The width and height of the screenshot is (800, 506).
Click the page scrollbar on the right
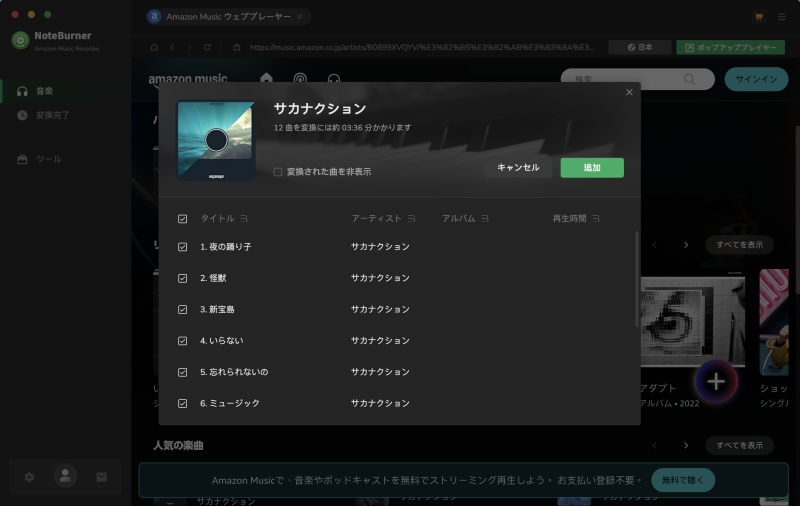tap(797, 209)
